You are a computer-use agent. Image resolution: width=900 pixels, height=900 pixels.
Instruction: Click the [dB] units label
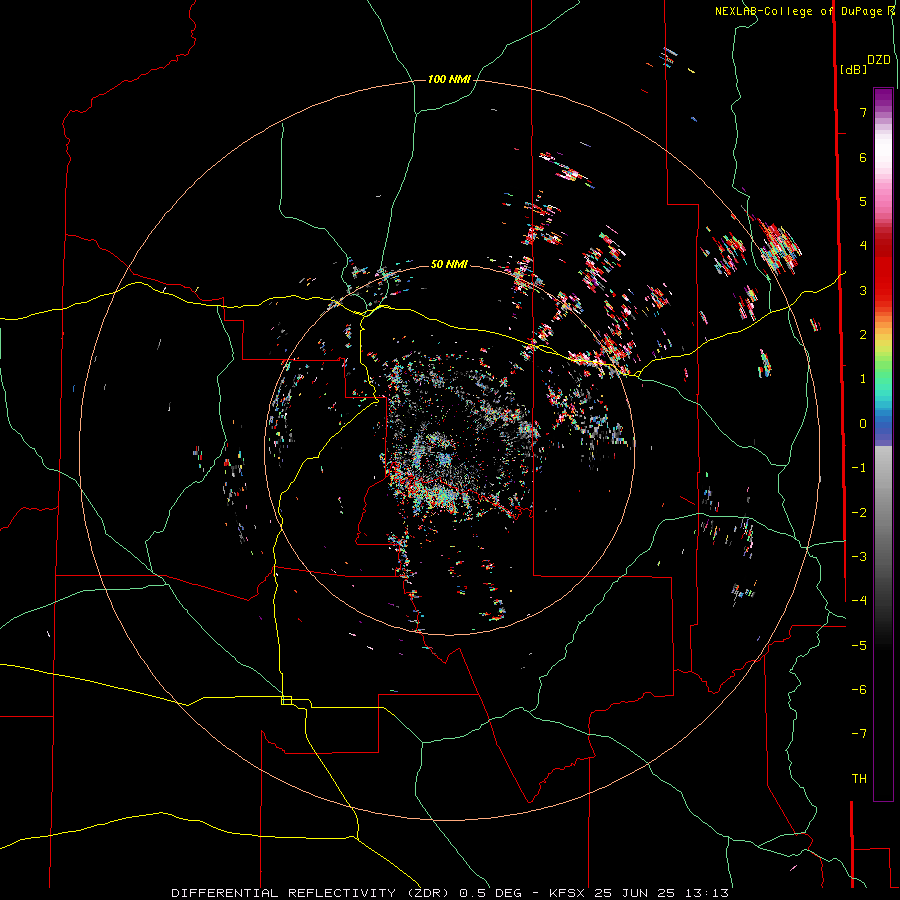[853, 70]
